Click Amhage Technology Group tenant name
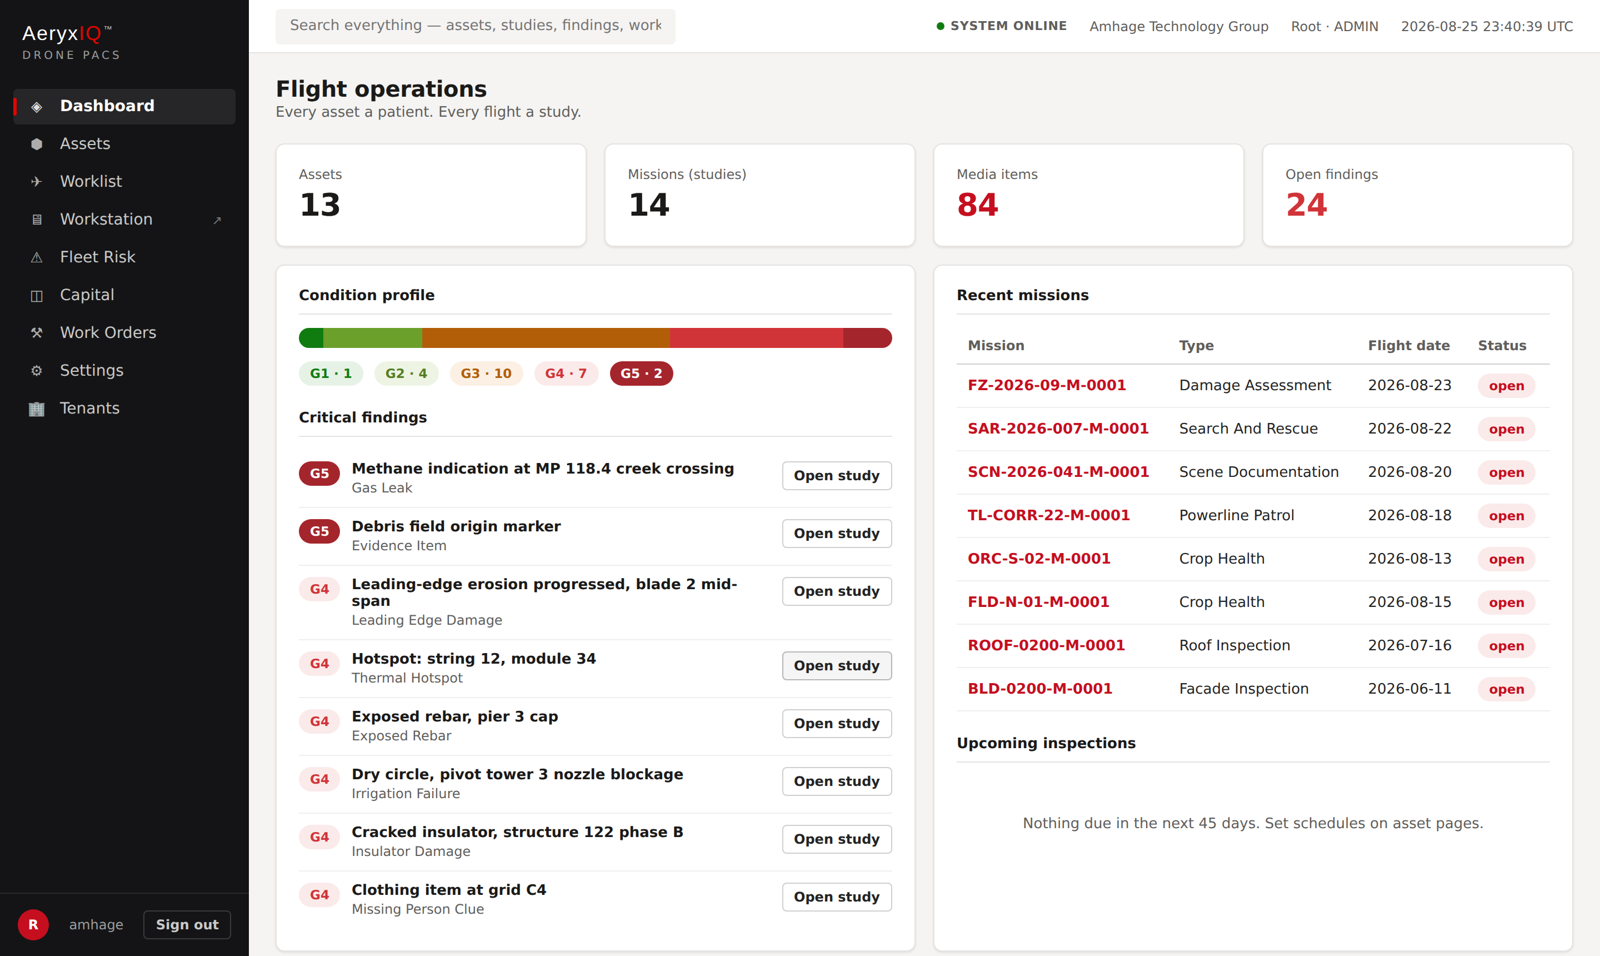 click(x=1178, y=27)
